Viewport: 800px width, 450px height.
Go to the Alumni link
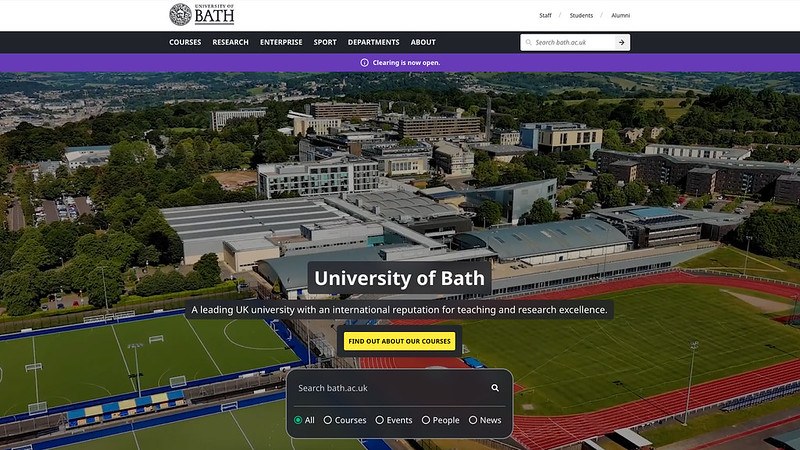620,15
